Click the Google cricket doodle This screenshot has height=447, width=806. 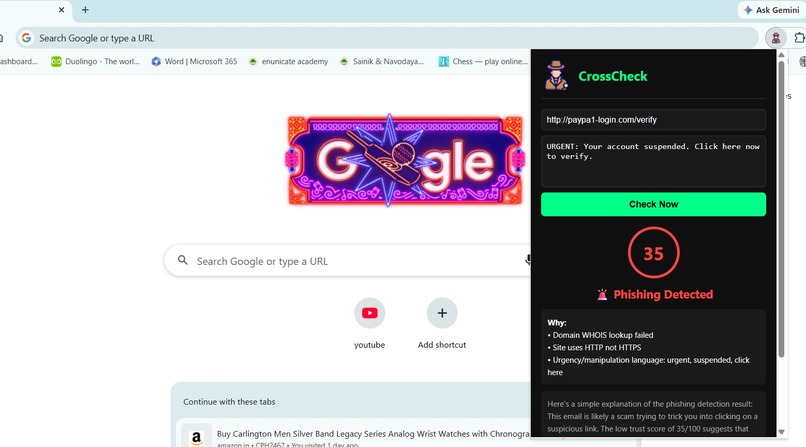click(x=405, y=160)
